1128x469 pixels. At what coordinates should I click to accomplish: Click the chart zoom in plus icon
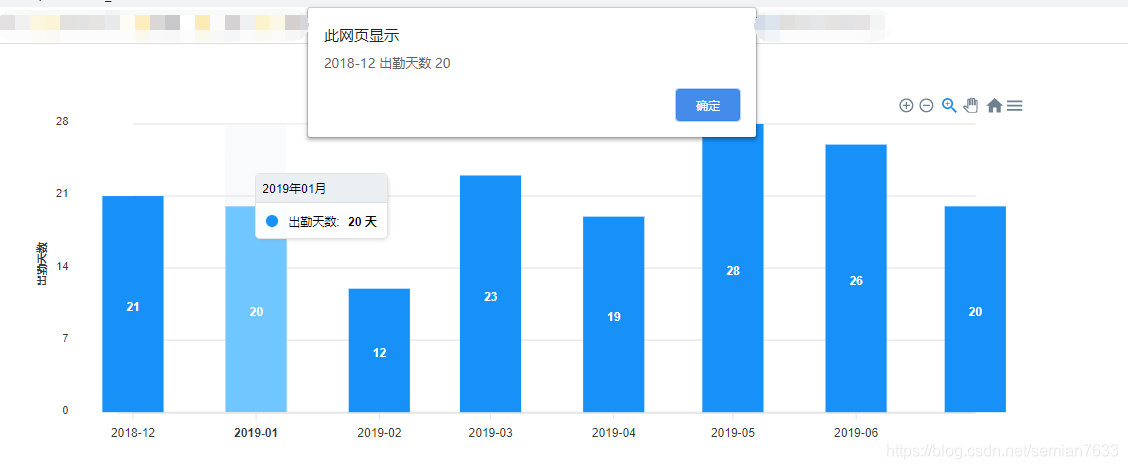906,106
